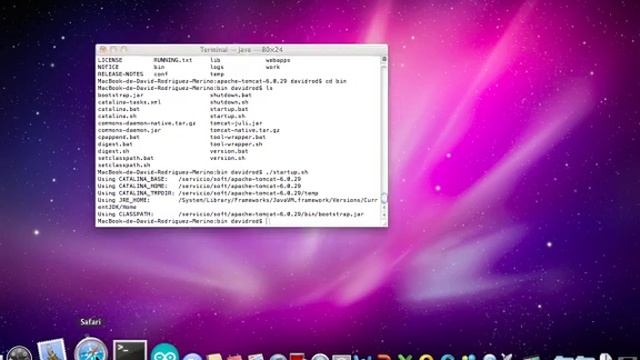640x360 pixels.
Task: Click the 'RUNNING.txt' entry in Terminal
Action: 173,60
